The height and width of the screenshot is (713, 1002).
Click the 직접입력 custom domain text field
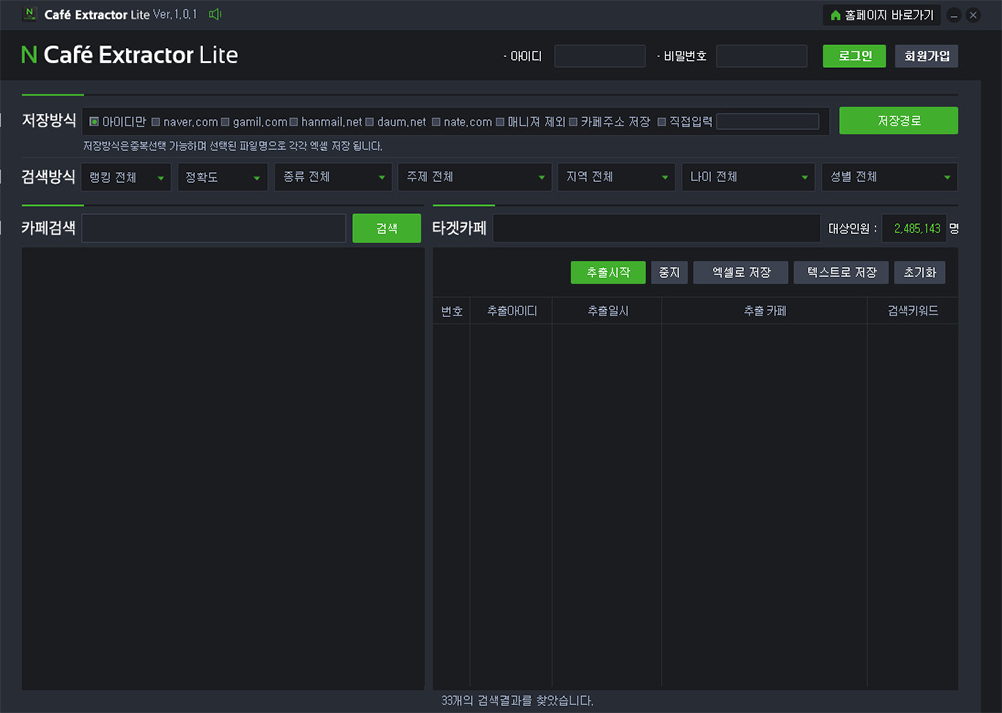(x=767, y=121)
